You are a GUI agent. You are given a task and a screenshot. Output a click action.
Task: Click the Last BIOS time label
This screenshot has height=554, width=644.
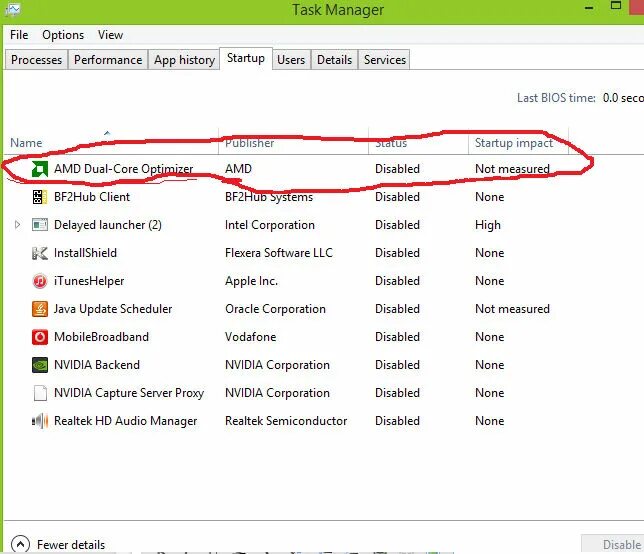(x=556, y=98)
